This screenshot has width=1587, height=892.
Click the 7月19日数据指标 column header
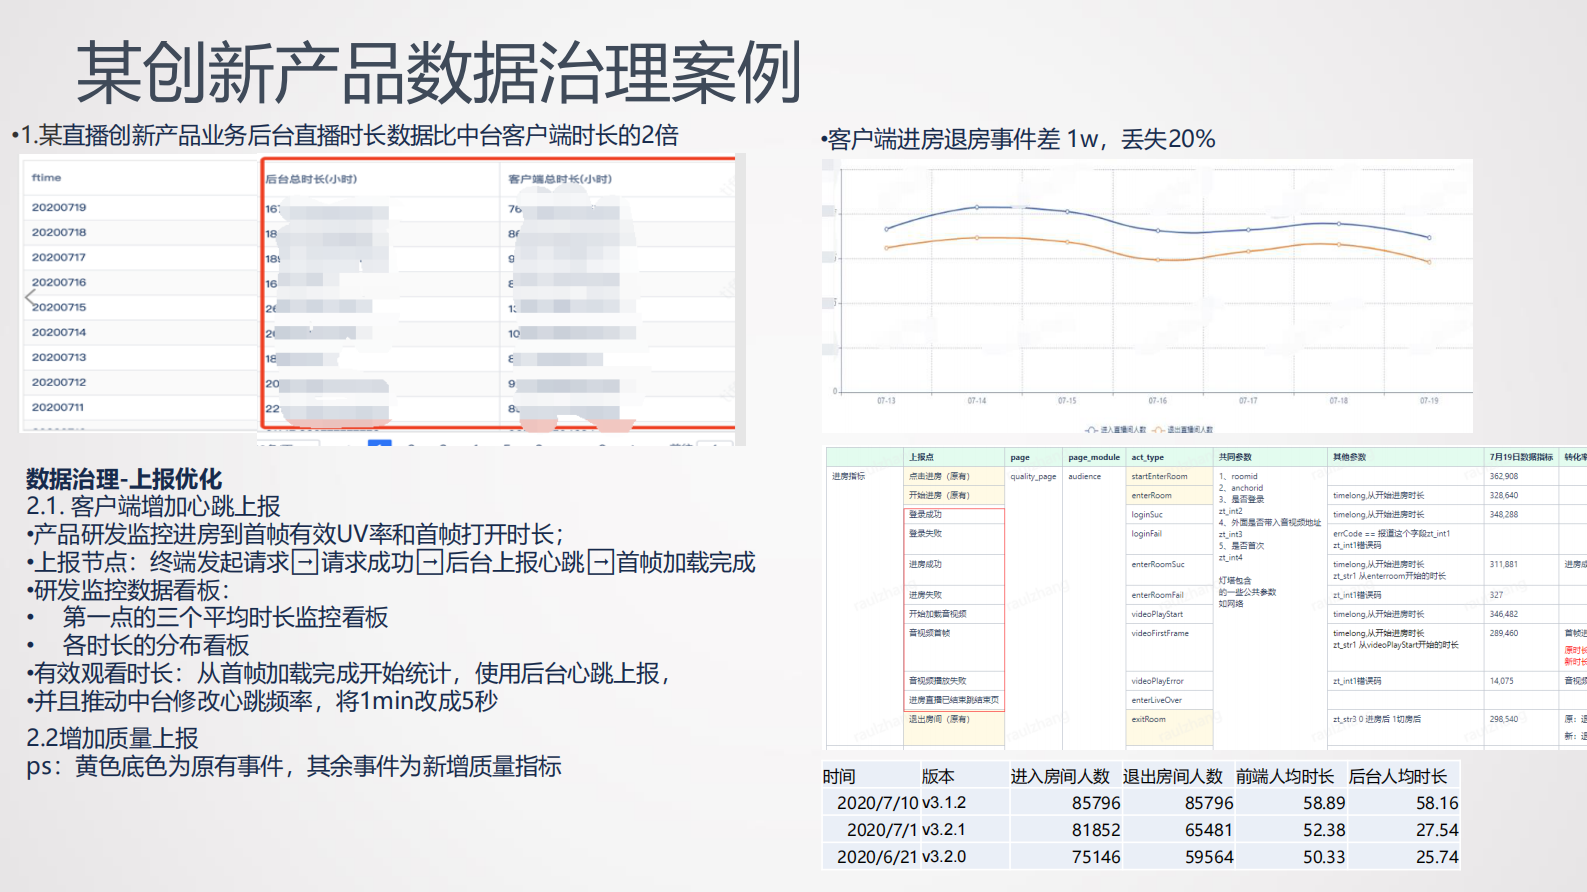(x=1521, y=457)
